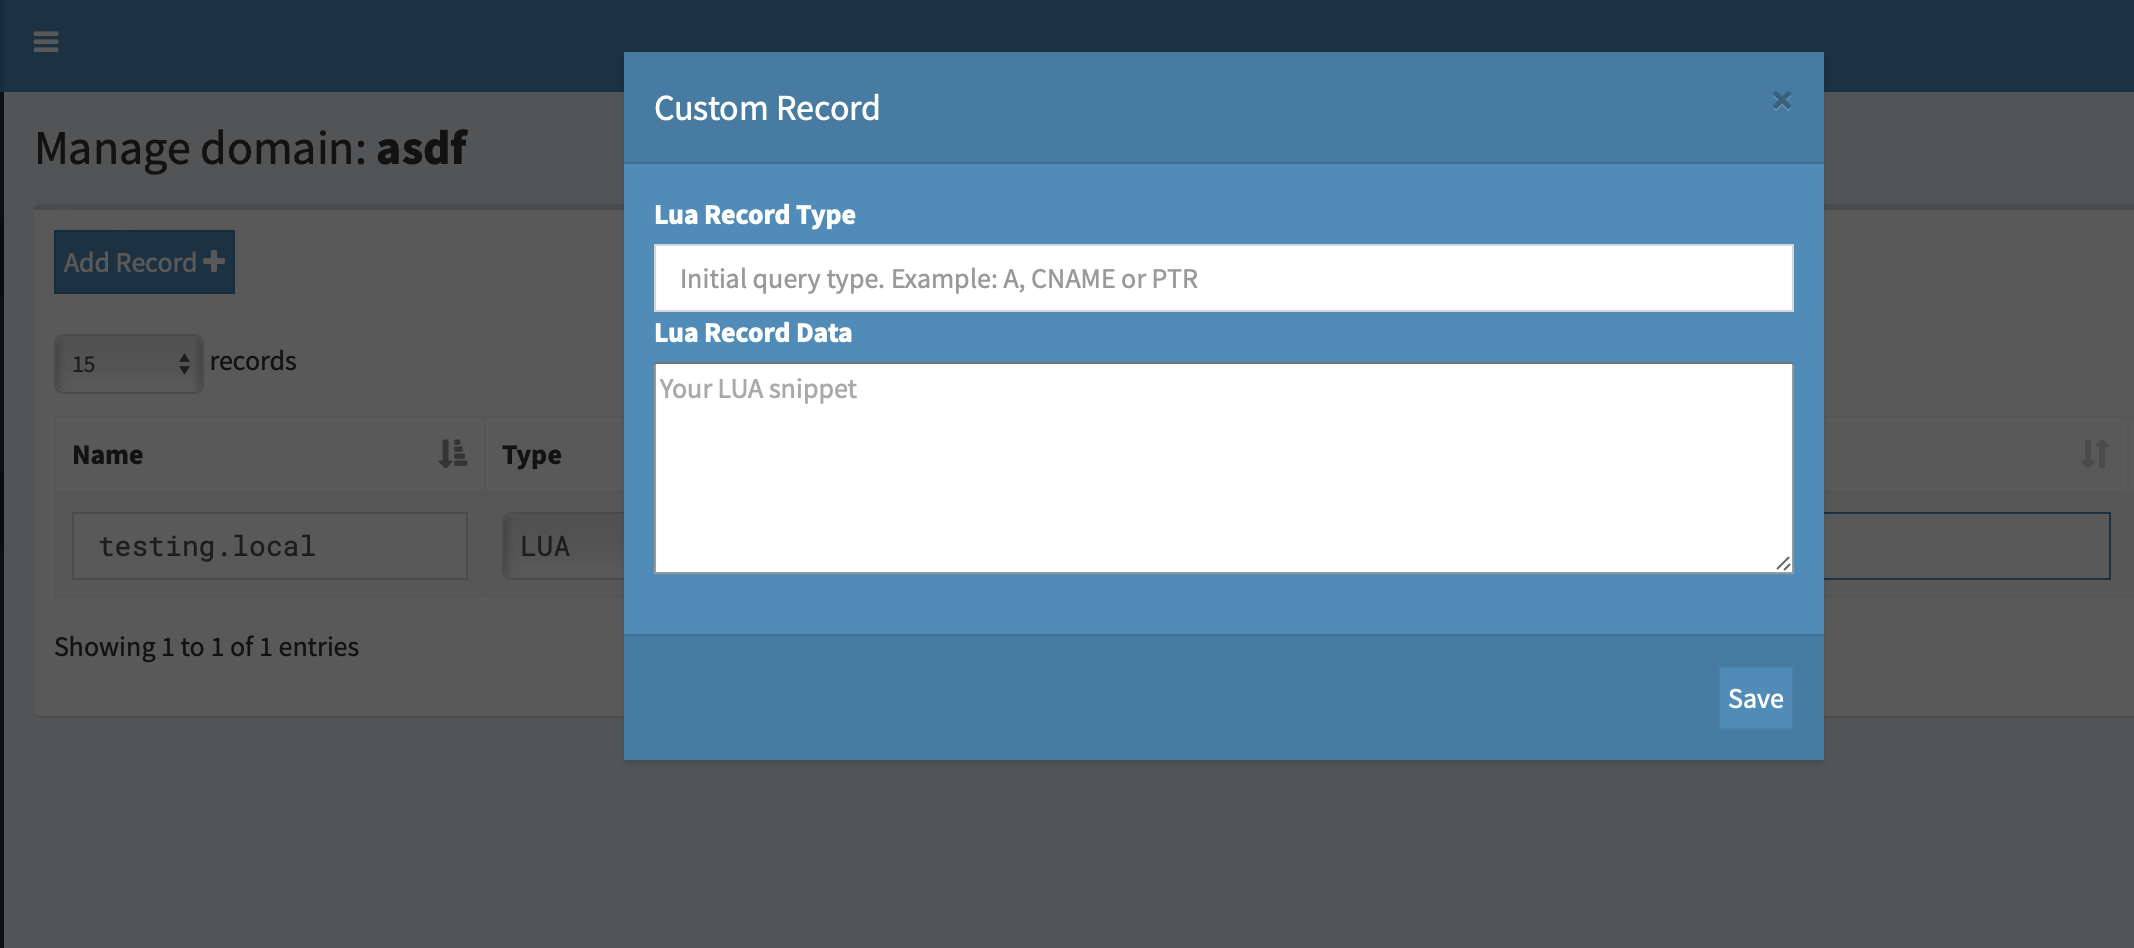2134x948 pixels.
Task: Click the stepper arrows on the records selector
Action: tap(184, 364)
